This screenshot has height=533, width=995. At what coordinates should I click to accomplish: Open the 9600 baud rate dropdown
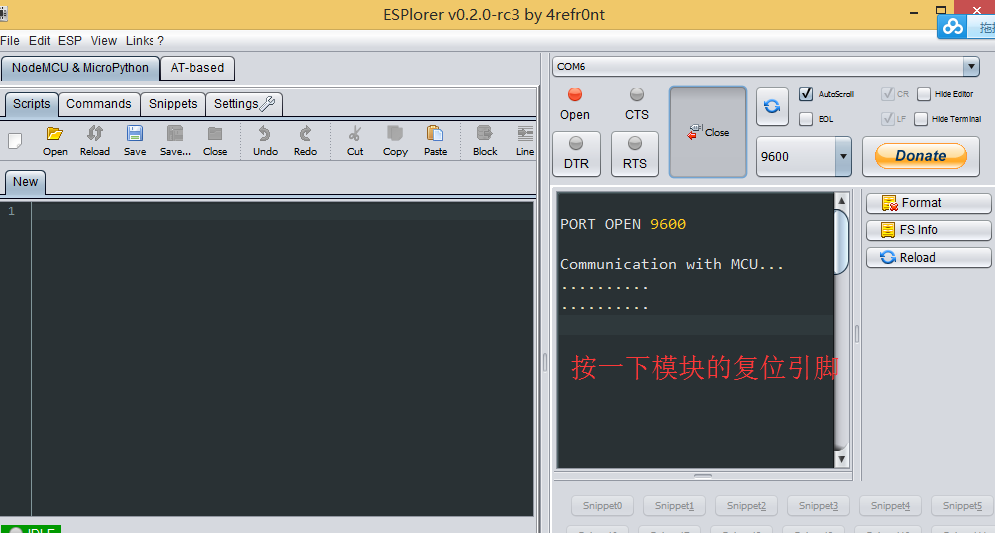pos(843,156)
